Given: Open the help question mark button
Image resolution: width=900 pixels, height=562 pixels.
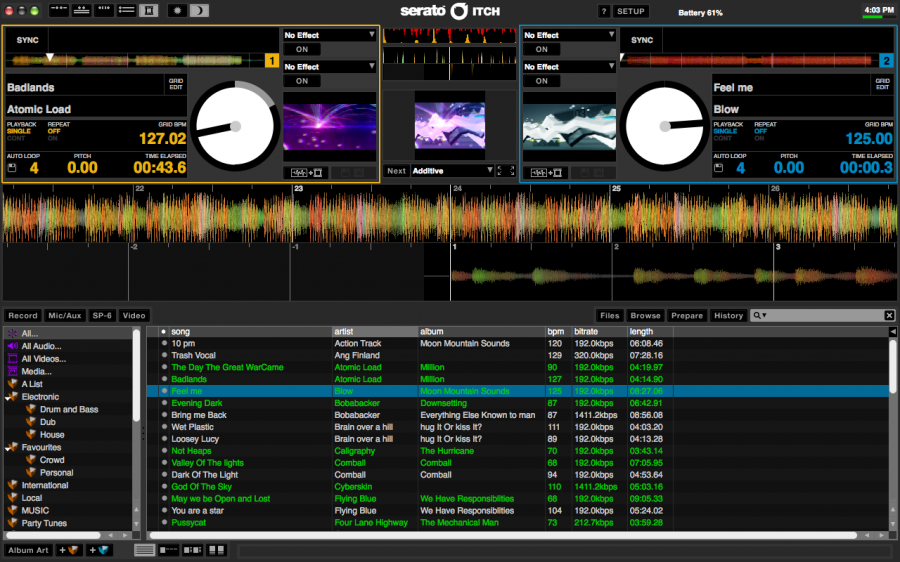Looking at the screenshot, I should tap(604, 11).
